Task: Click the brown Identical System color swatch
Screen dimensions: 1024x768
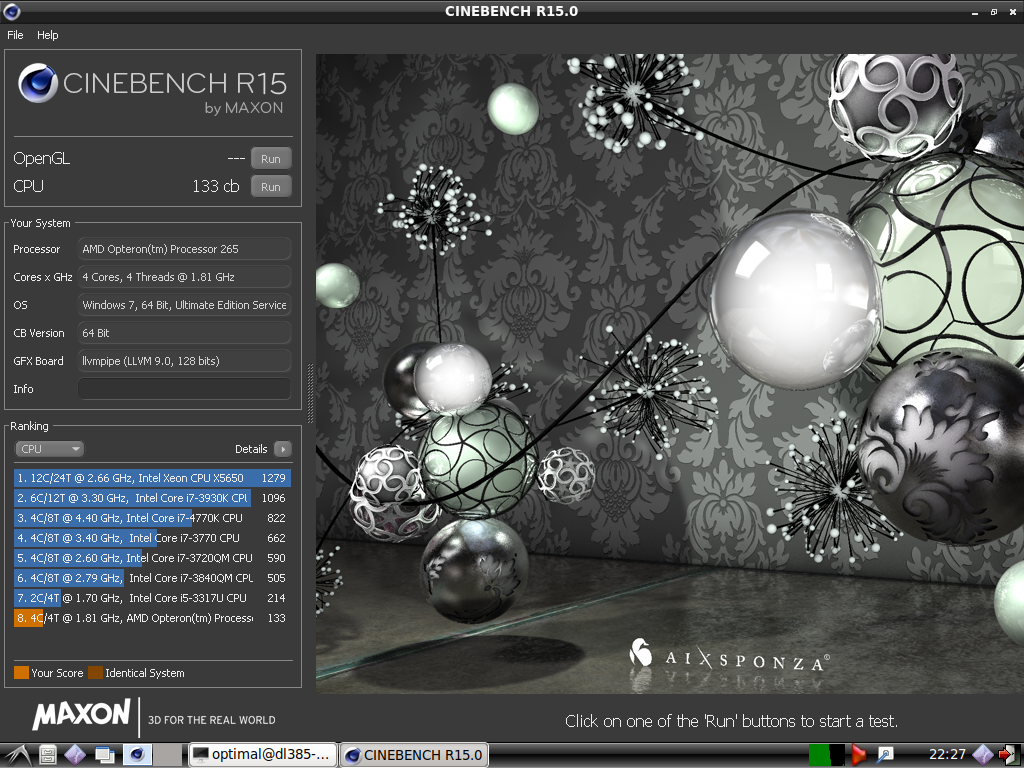Action: [x=95, y=673]
